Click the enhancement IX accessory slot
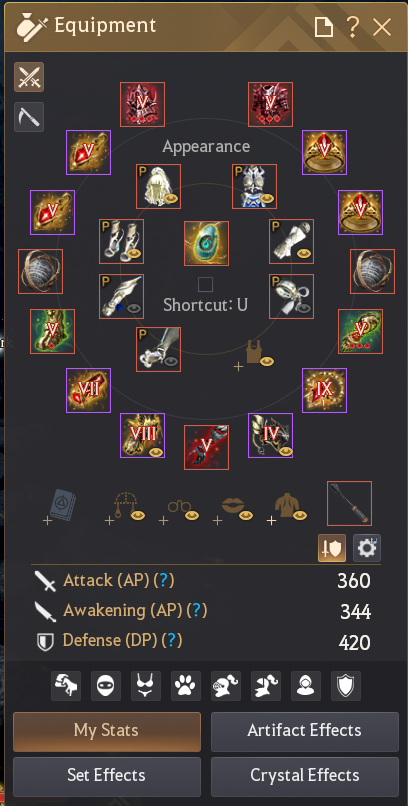The image size is (408, 806). 324,390
